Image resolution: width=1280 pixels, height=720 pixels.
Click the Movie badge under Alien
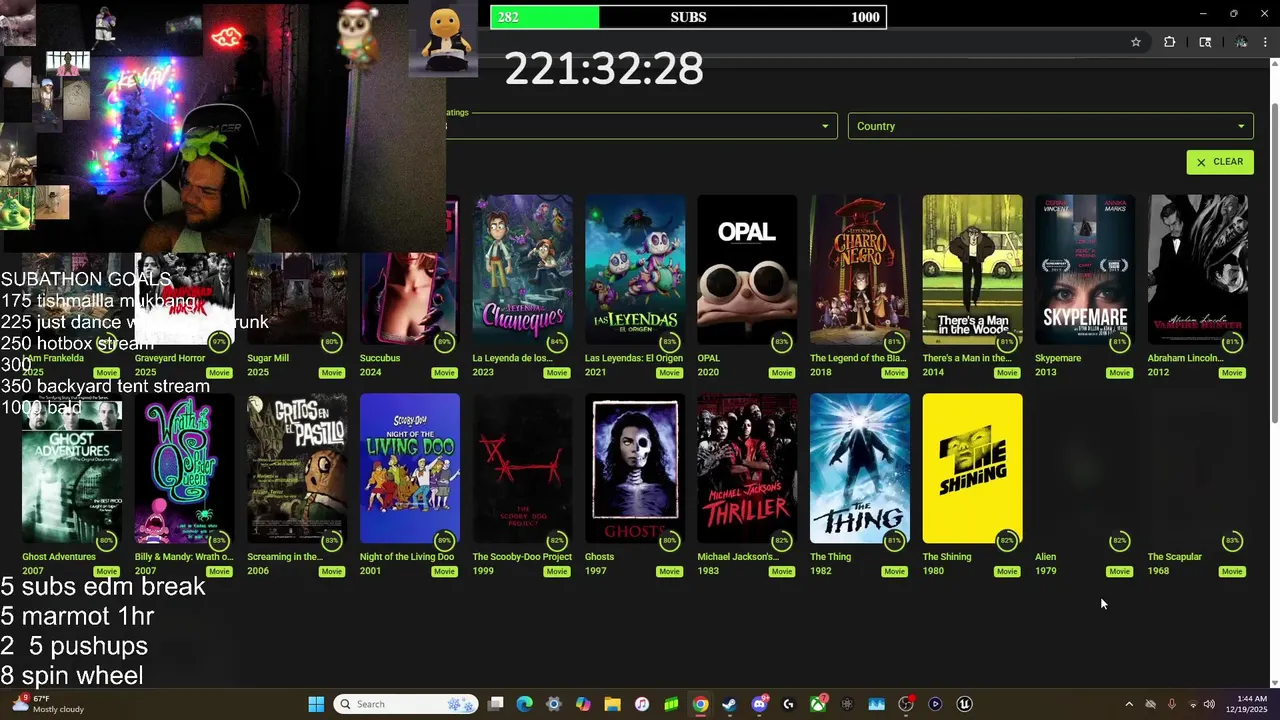coord(1119,572)
